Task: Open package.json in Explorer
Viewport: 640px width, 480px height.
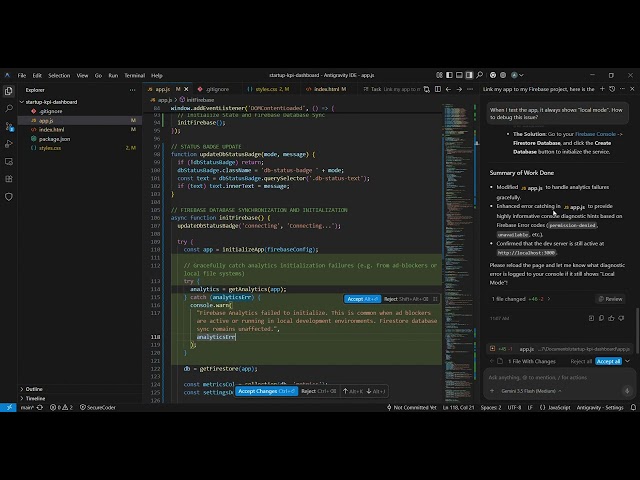Action: (54, 139)
